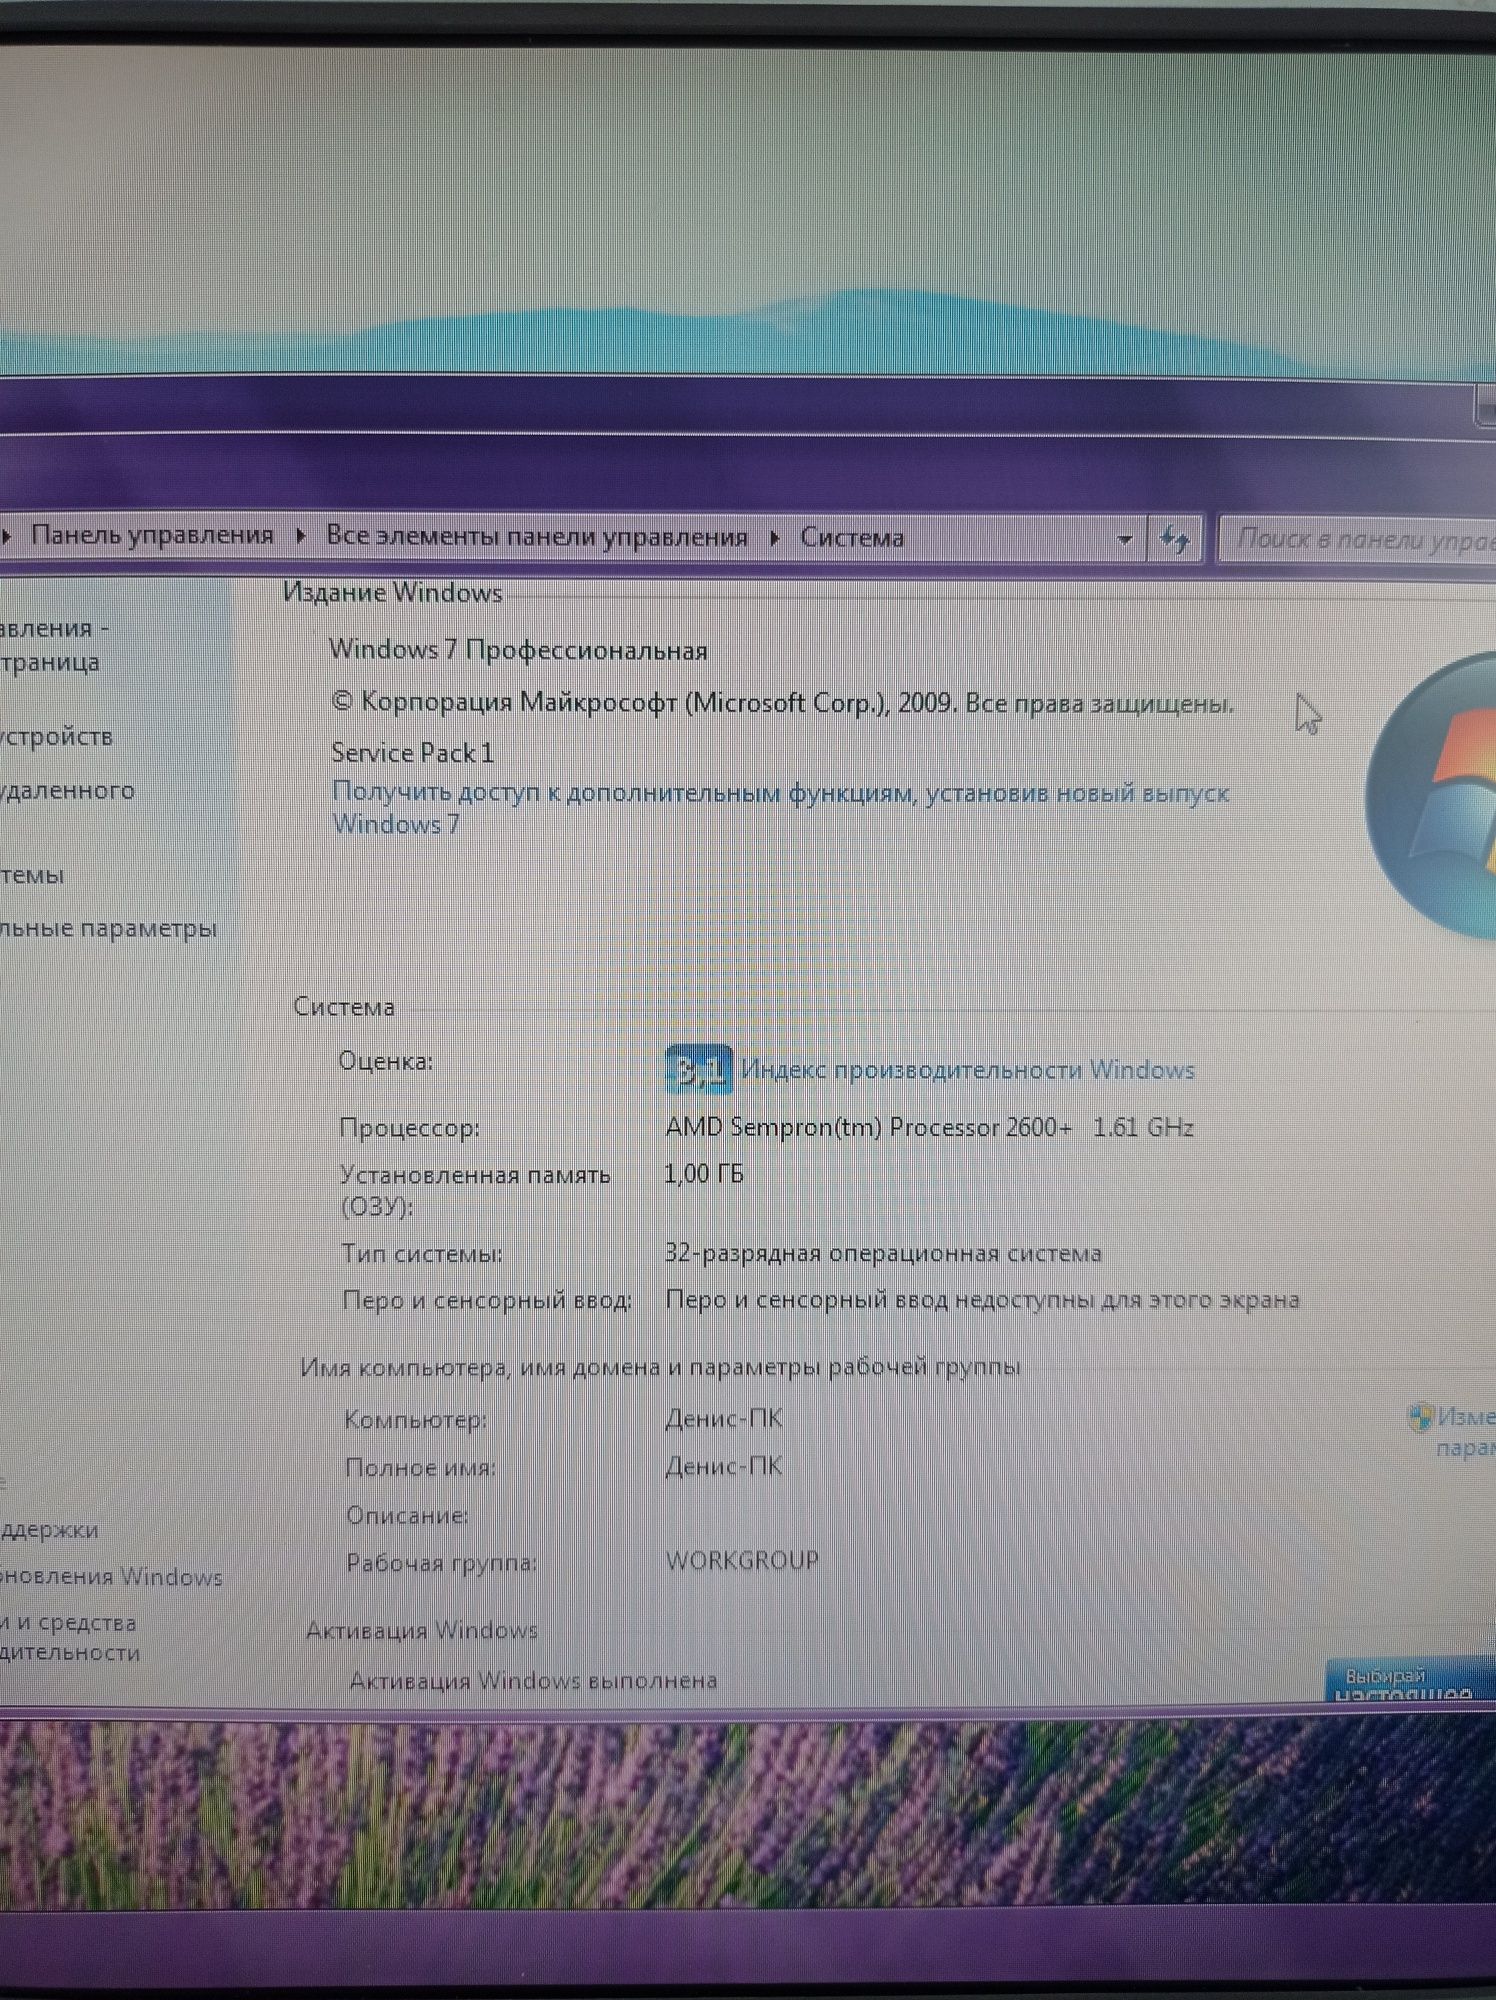Open the device manager sidebar link ending 'устройств'
Viewport: 1496px width, 2000px height.
pos(57,737)
